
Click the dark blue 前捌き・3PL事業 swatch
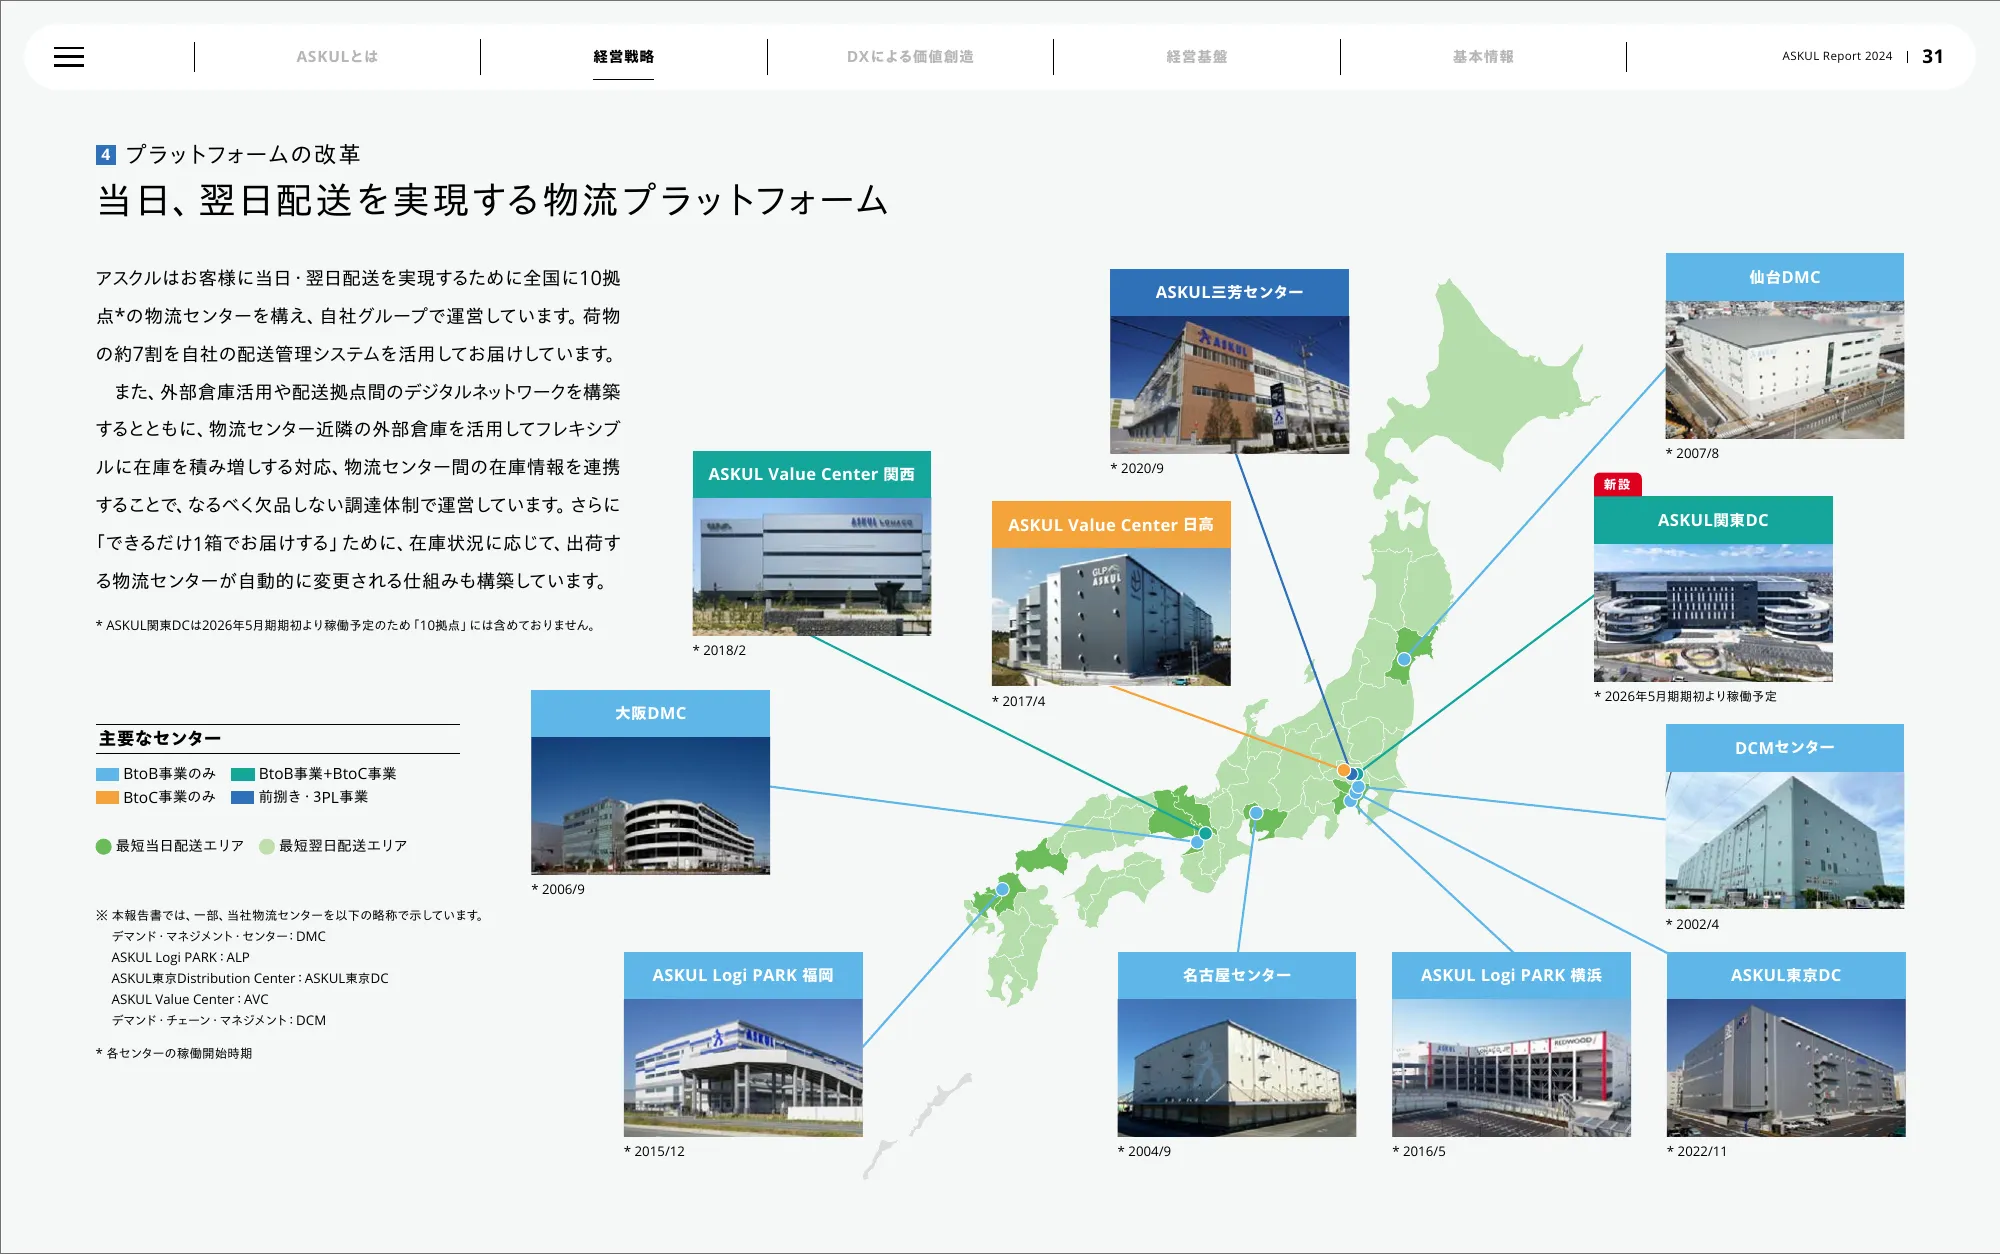[243, 797]
